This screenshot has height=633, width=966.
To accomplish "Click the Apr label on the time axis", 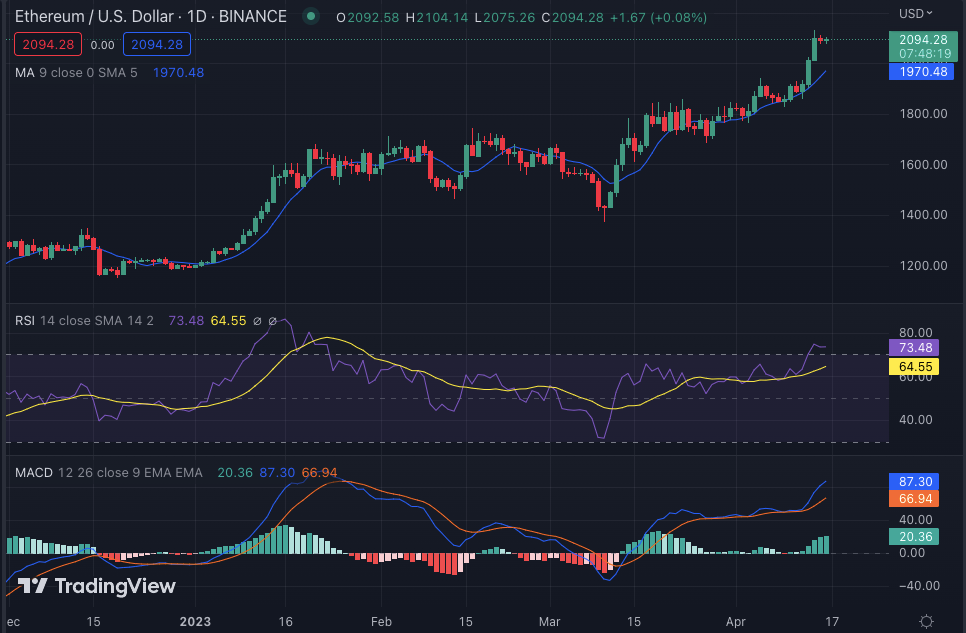I will (x=736, y=621).
